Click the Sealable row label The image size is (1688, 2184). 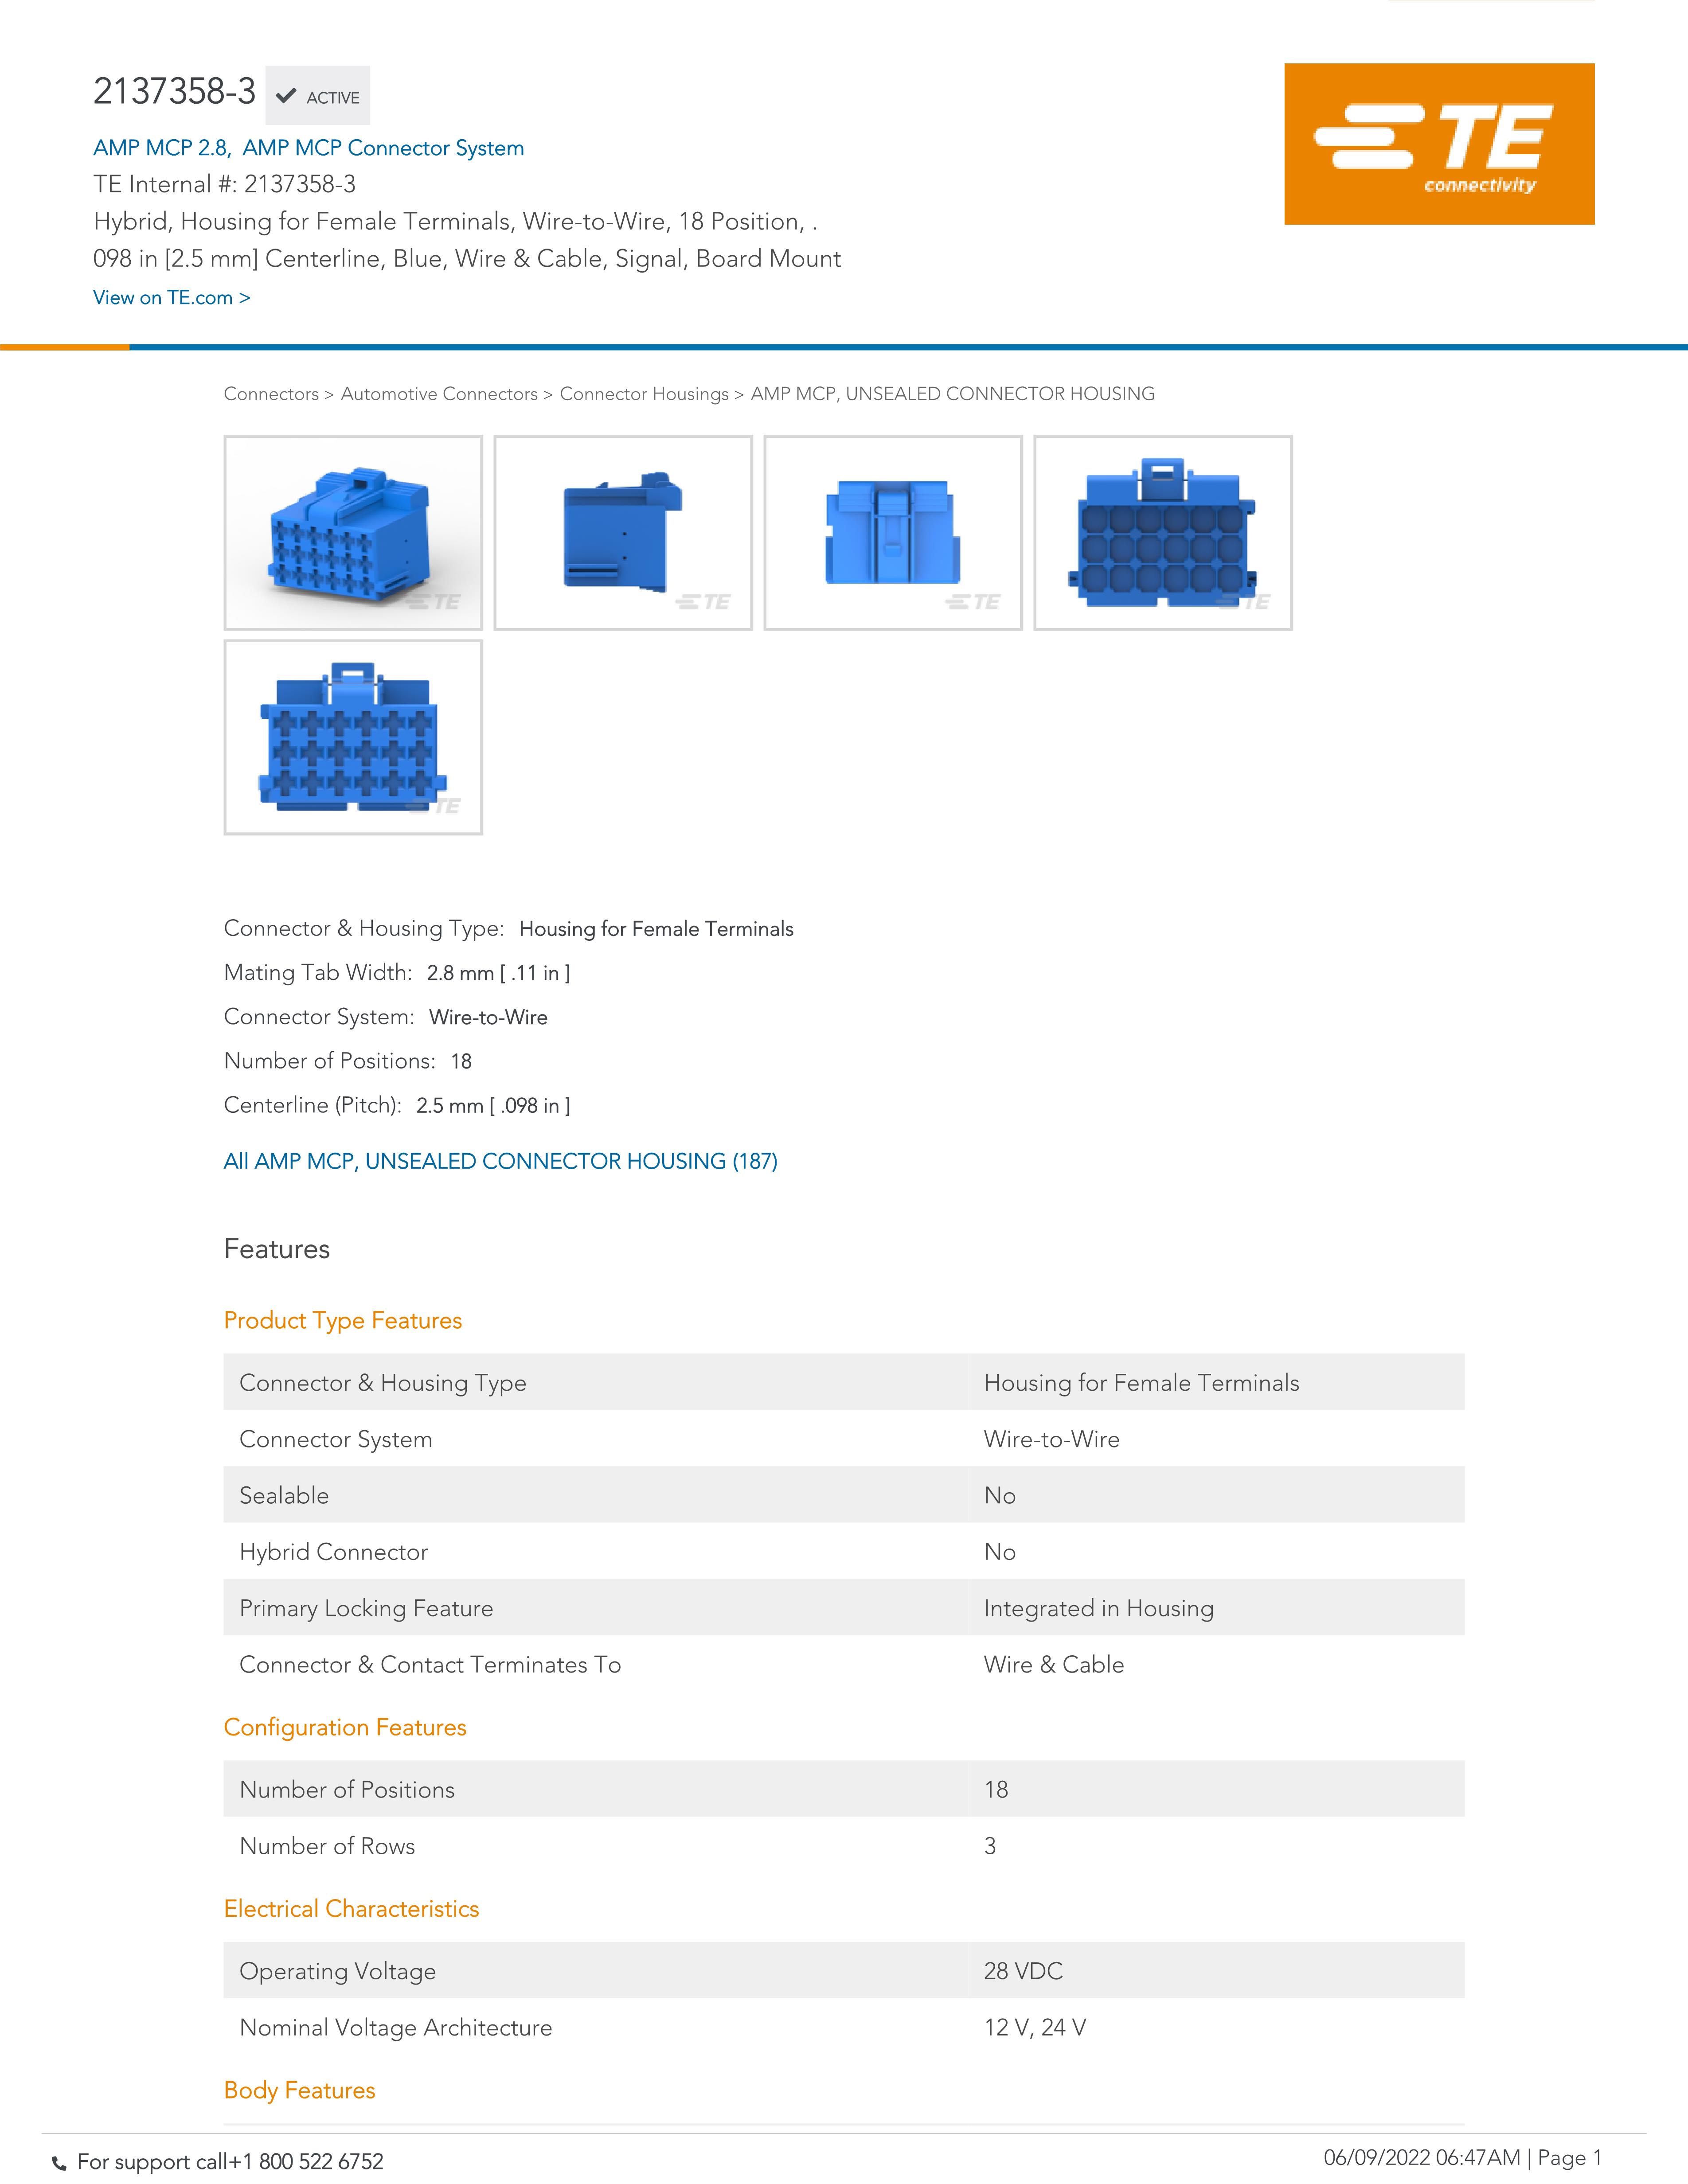pos(284,1496)
